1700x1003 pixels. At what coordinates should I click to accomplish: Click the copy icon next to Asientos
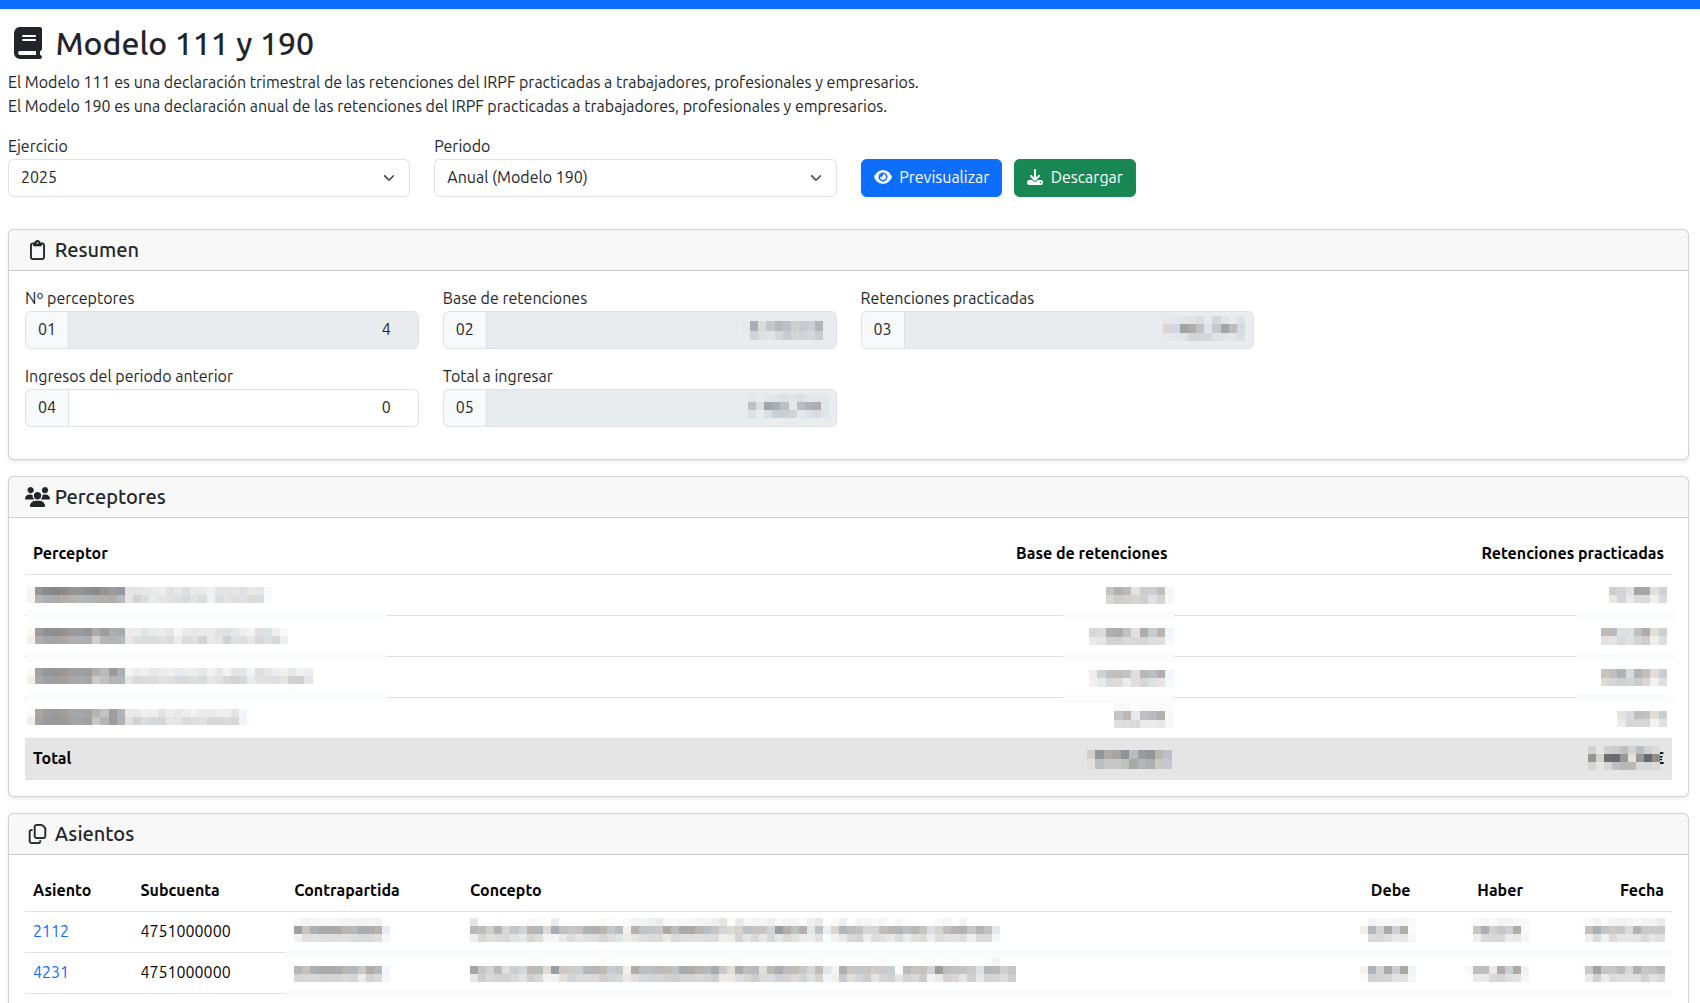(37, 834)
